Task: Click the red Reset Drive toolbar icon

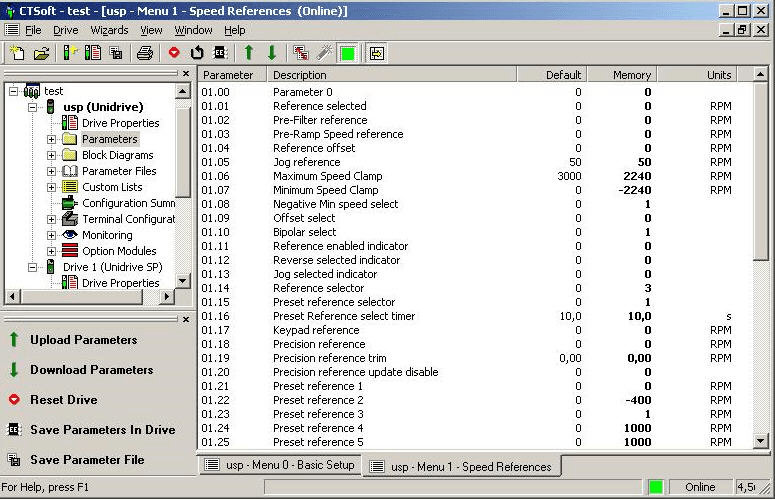Action: pos(173,52)
